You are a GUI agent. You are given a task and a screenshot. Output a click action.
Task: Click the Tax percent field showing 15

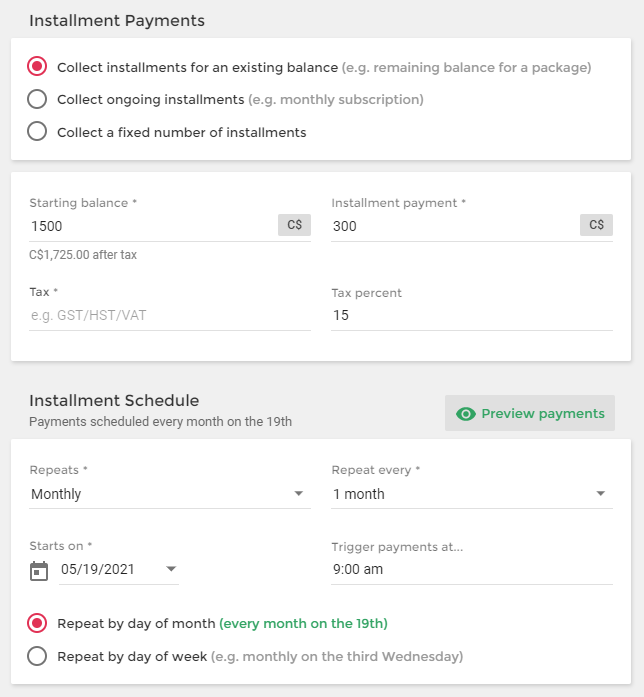pos(472,315)
